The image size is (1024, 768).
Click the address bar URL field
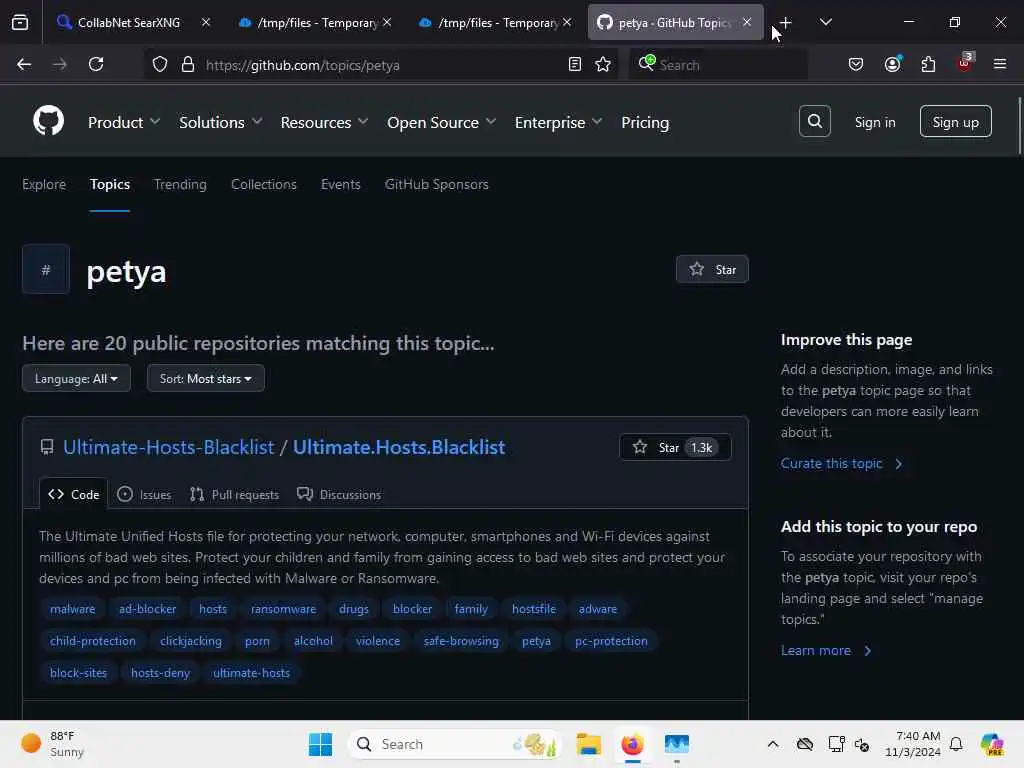pyautogui.click(x=382, y=65)
